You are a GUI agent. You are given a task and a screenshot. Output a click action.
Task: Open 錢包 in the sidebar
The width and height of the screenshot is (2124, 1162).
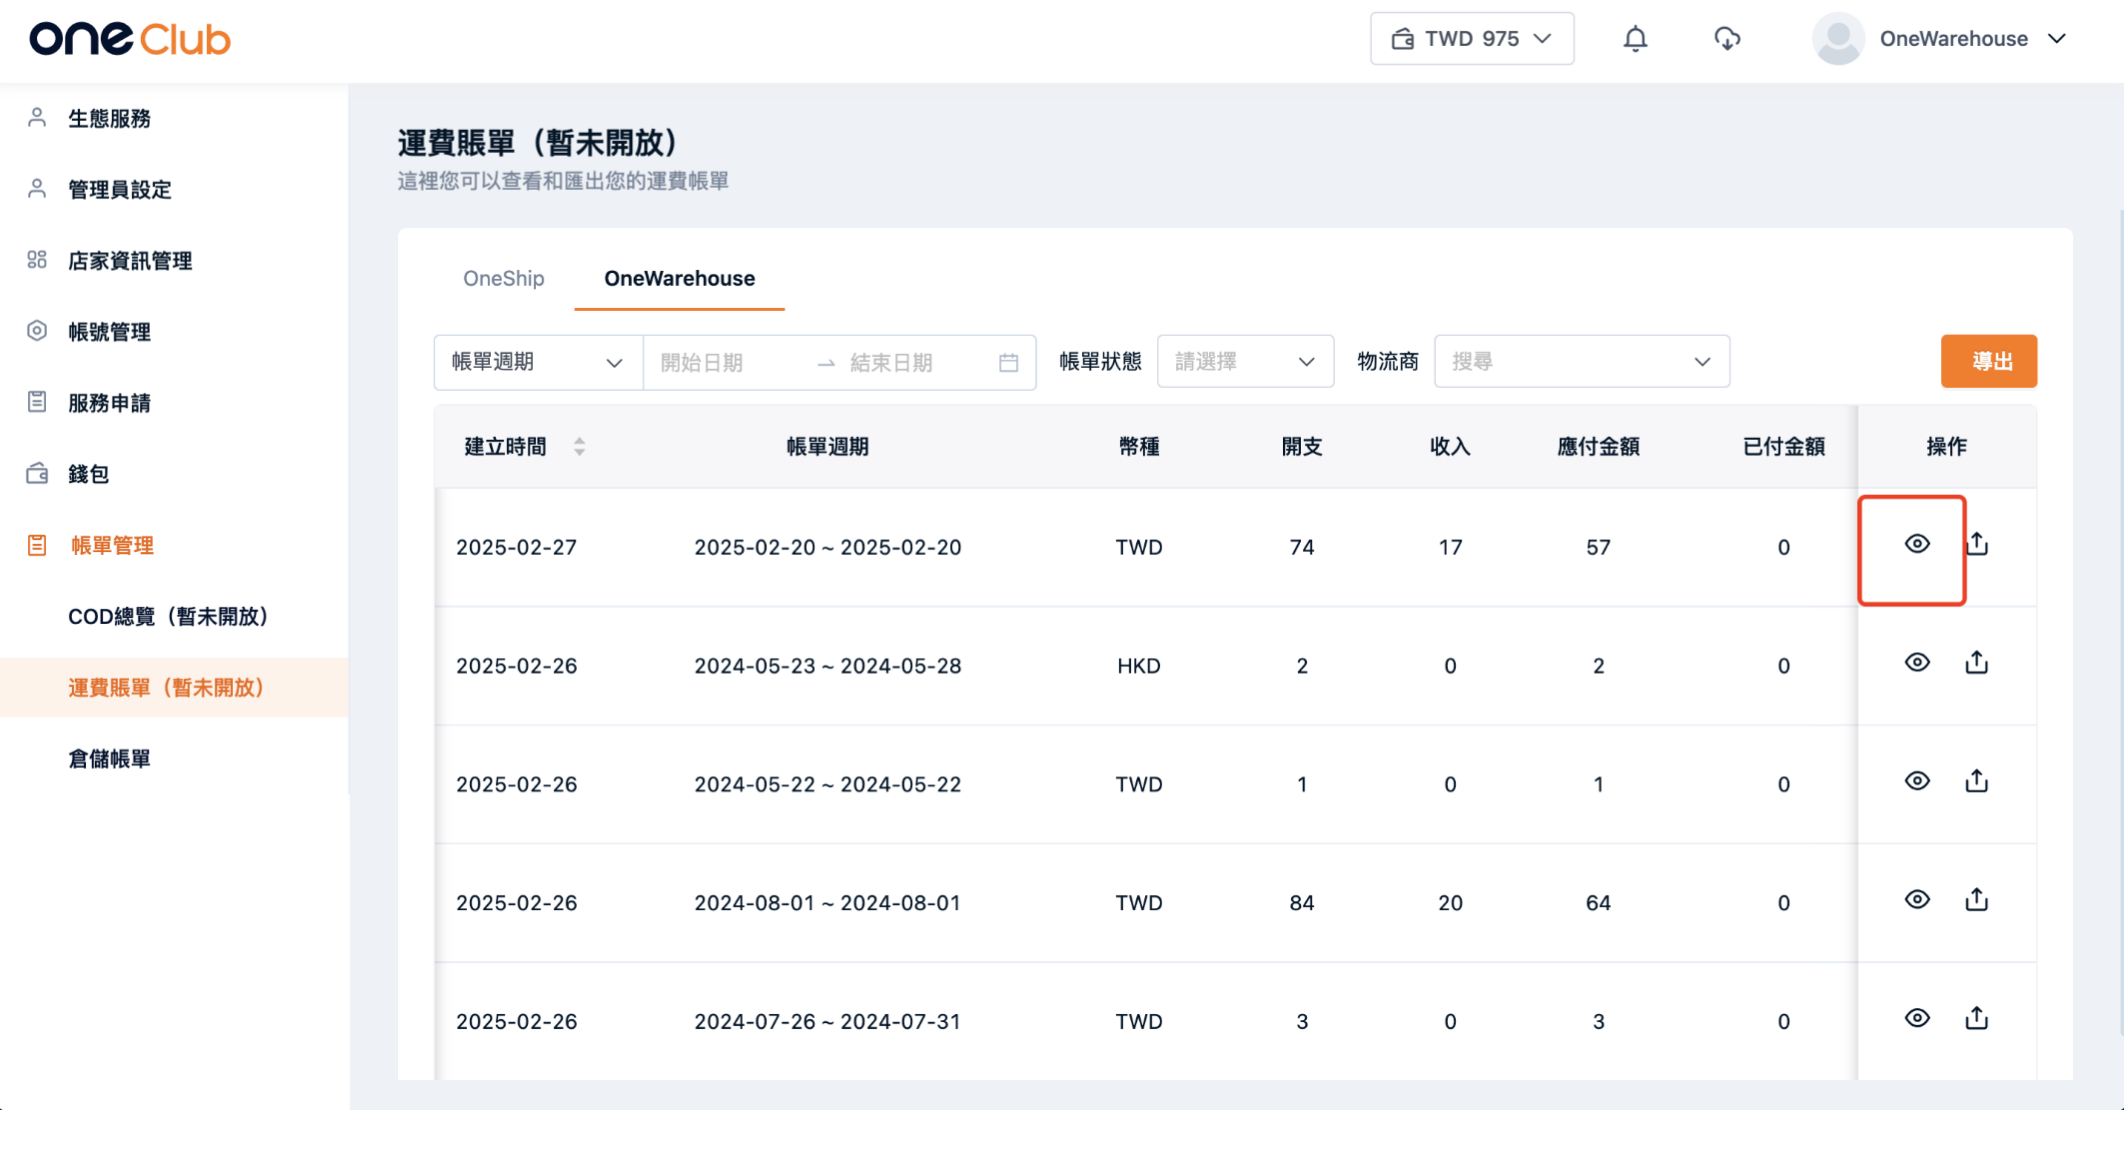point(88,473)
